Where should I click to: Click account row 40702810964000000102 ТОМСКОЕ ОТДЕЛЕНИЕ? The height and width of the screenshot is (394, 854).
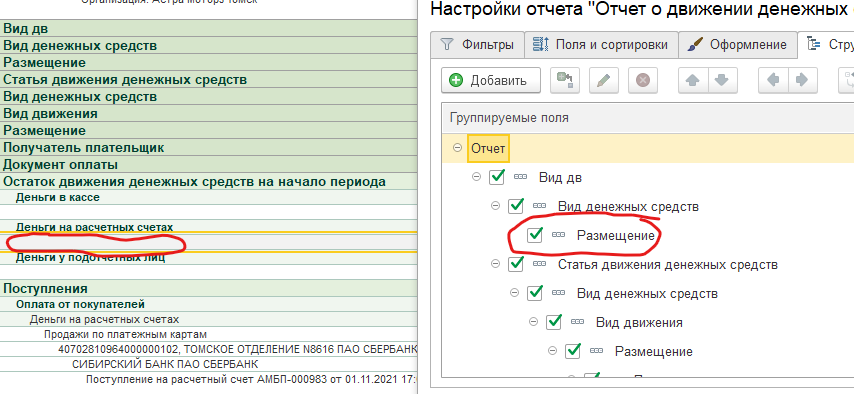click(209, 349)
